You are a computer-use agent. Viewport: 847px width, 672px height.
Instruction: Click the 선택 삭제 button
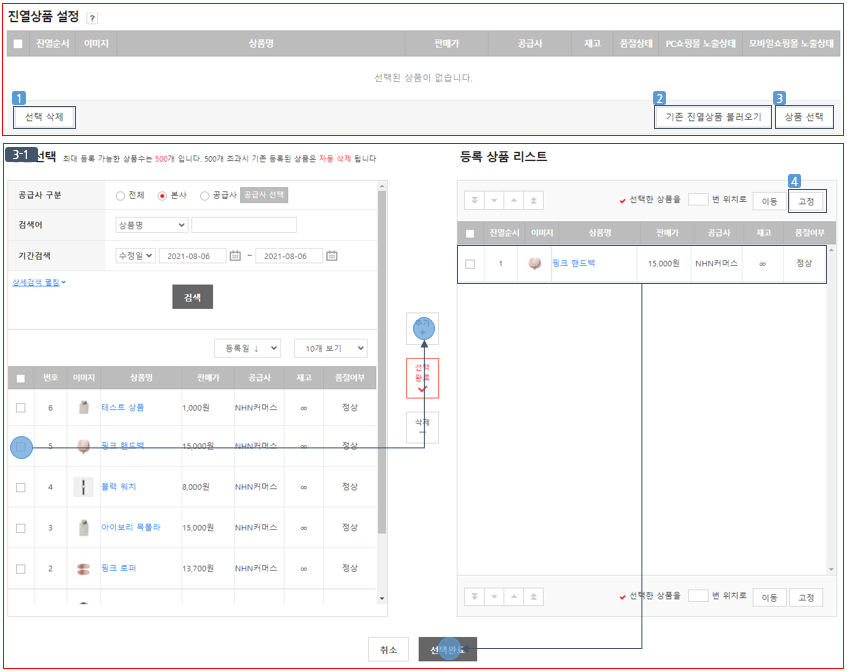44,117
